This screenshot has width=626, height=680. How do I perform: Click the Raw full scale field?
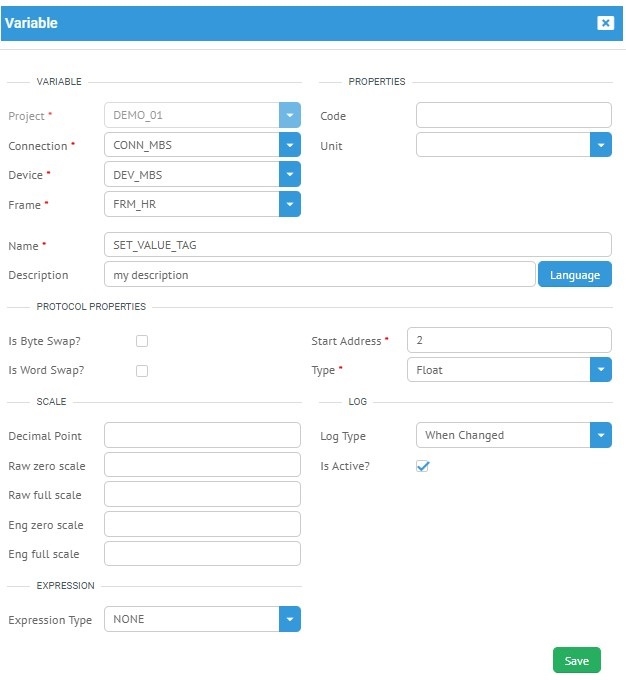tap(202, 495)
